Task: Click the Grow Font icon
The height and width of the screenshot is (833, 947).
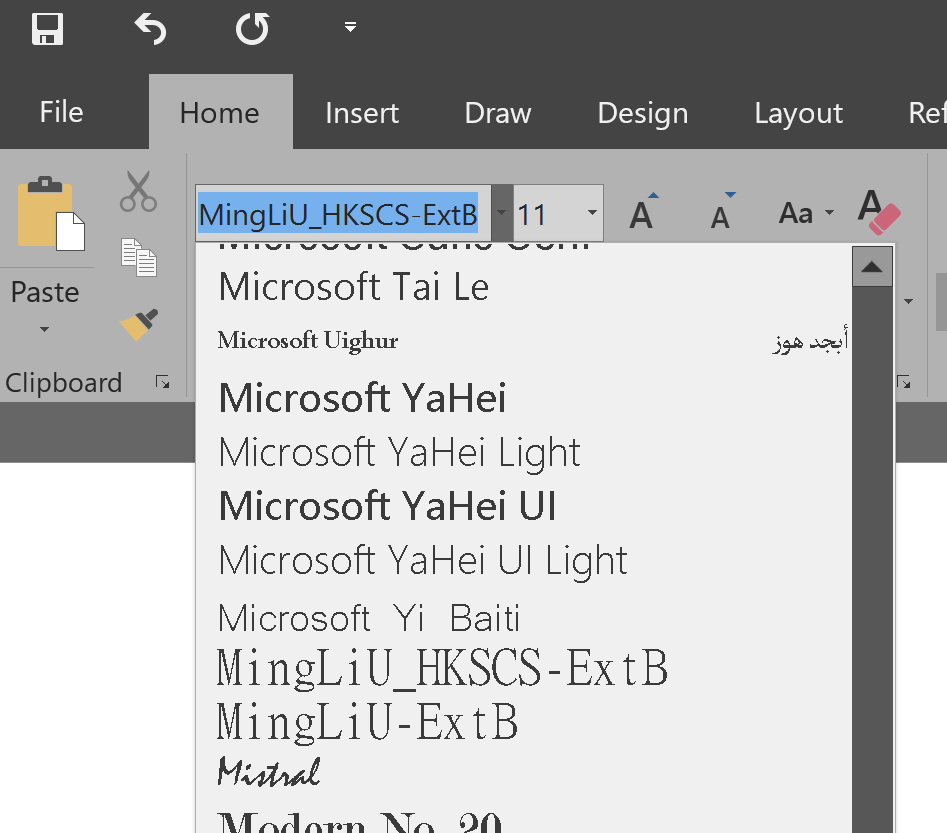Action: click(641, 210)
